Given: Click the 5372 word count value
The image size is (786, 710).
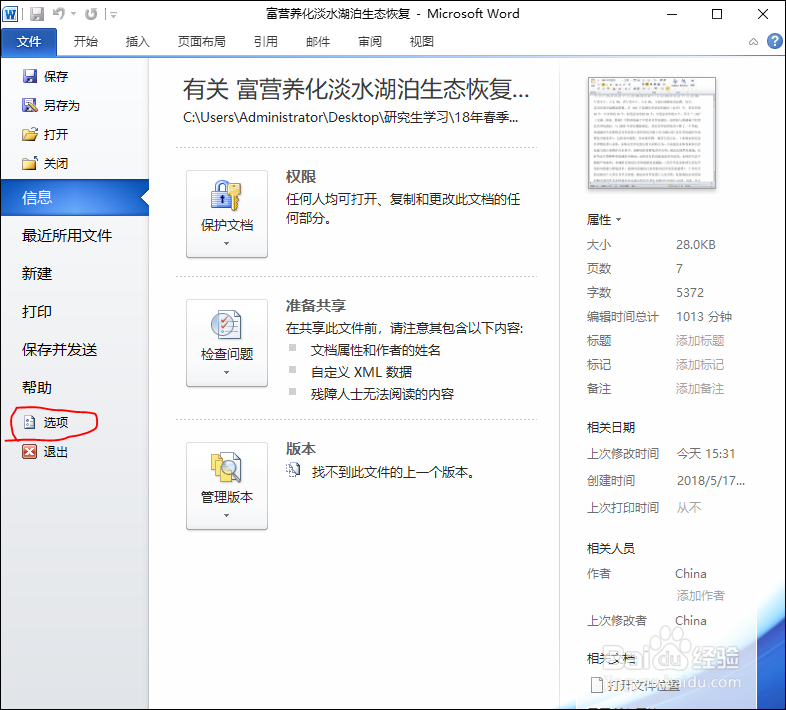Looking at the screenshot, I should click(690, 293).
